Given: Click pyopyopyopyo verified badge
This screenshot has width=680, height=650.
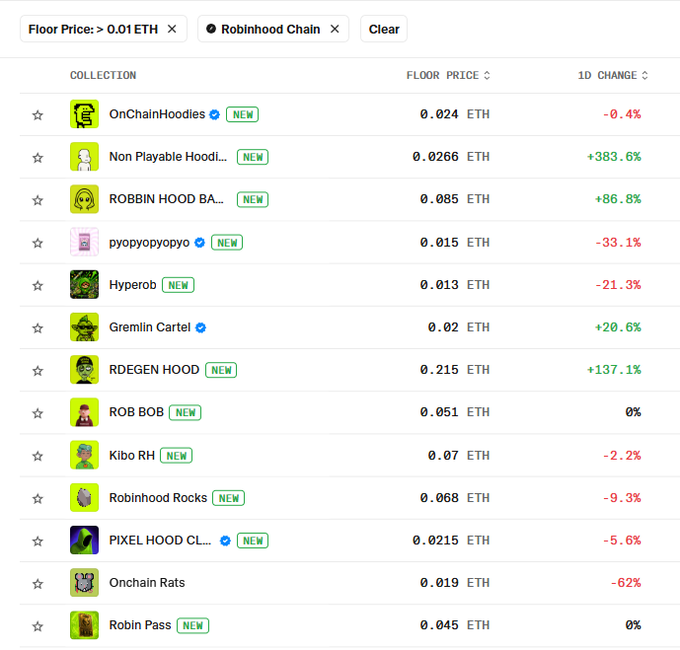Looking at the screenshot, I should pos(199,242).
